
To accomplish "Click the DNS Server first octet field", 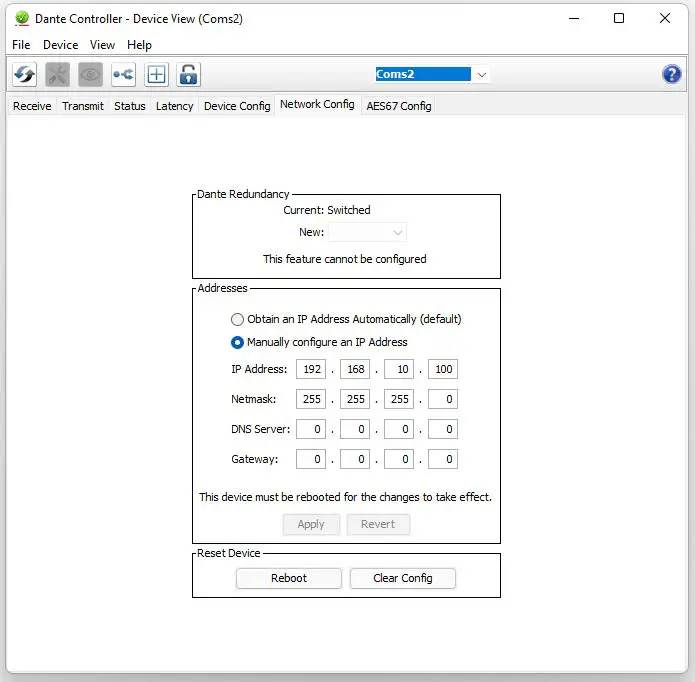I will (x=311, y=429).
